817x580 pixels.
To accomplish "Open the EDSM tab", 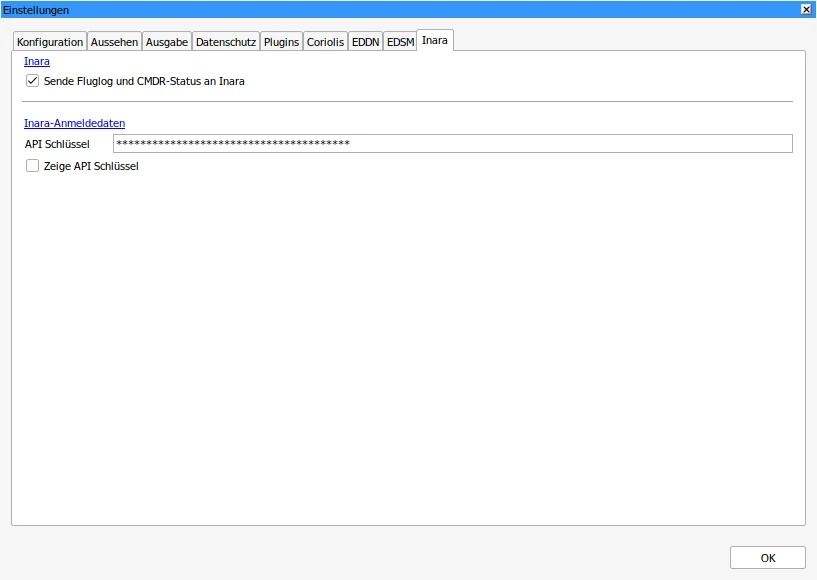I will click(x=400, y=42).
